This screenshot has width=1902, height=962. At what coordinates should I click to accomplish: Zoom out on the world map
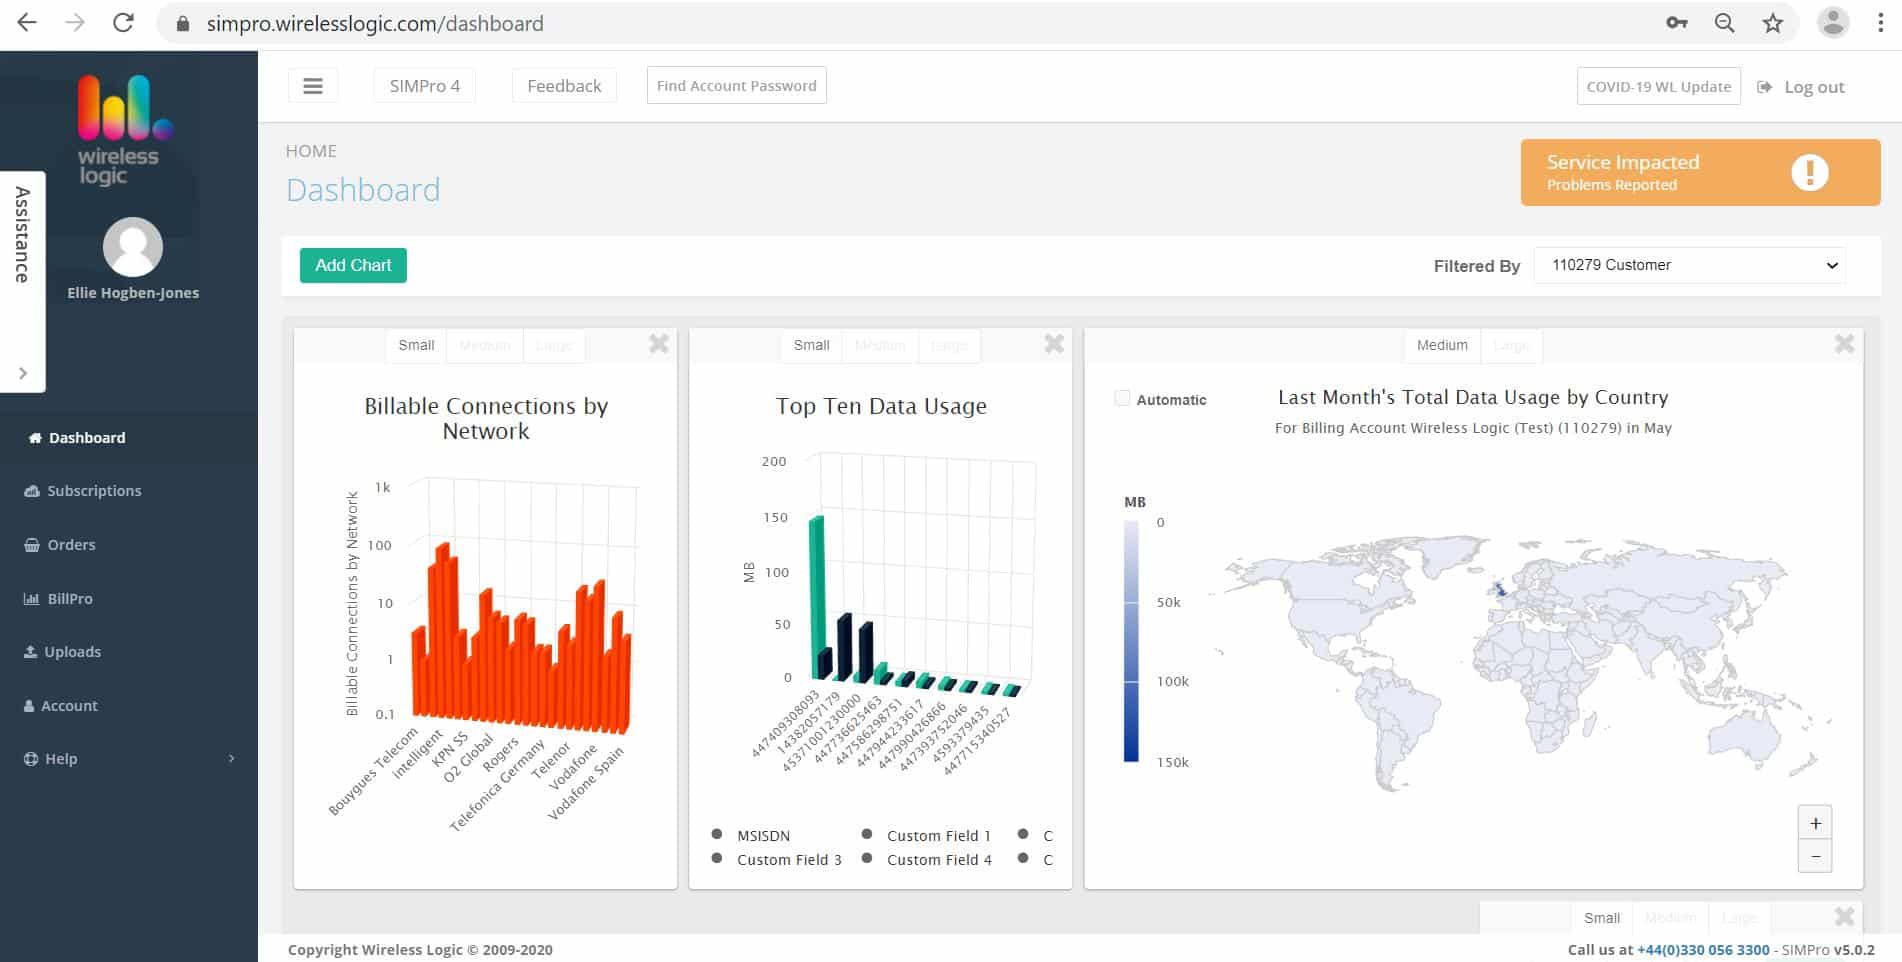pyautogui.click(x=1815, y=856)
